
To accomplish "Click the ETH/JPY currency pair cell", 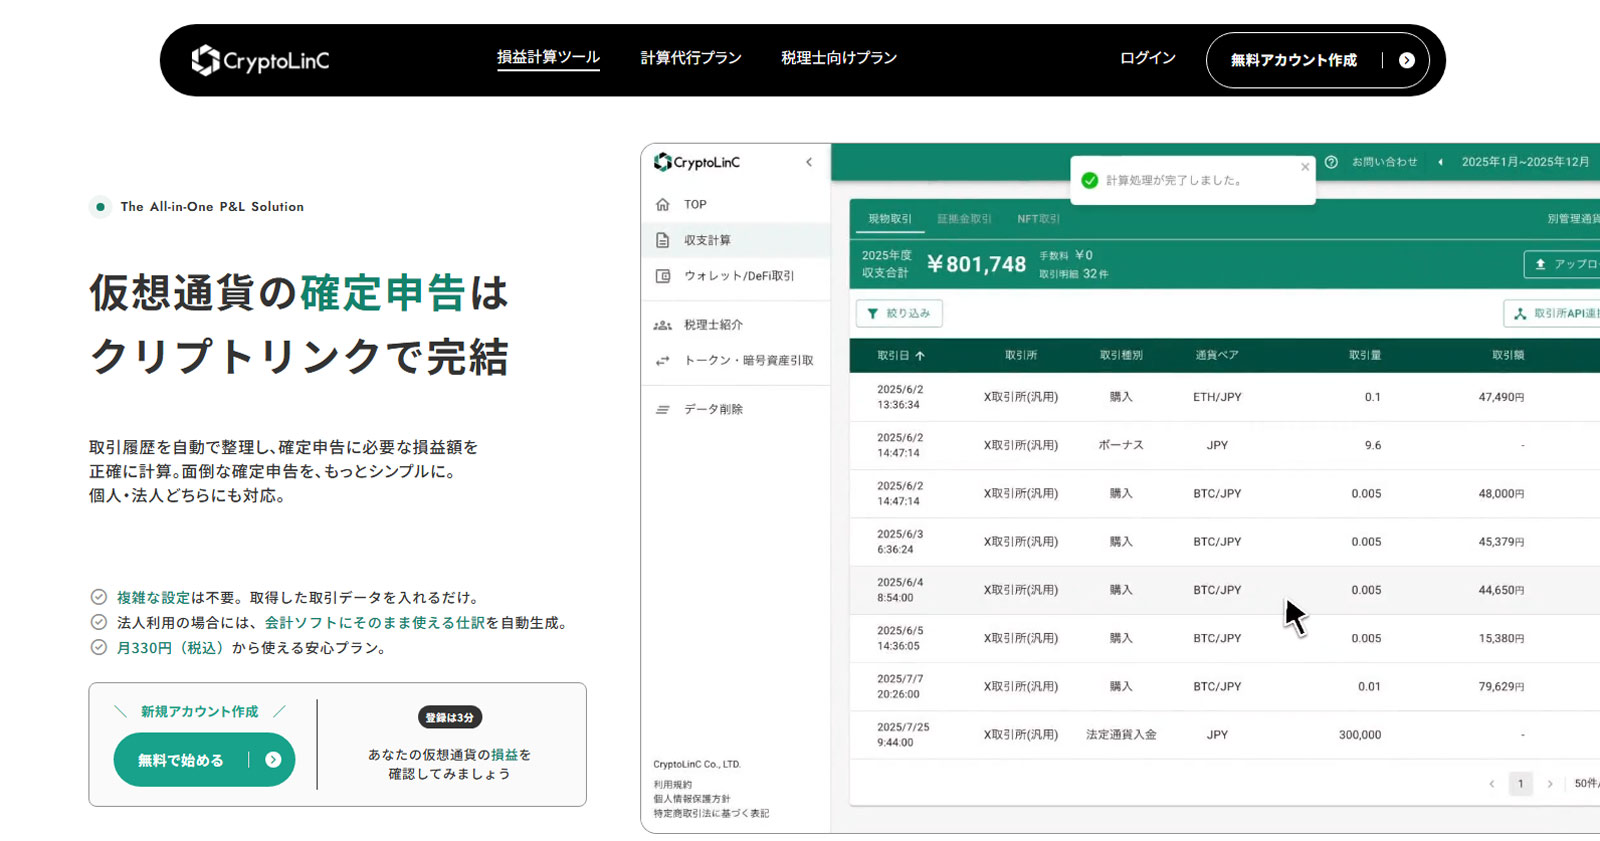I will tap(1217, 397).
